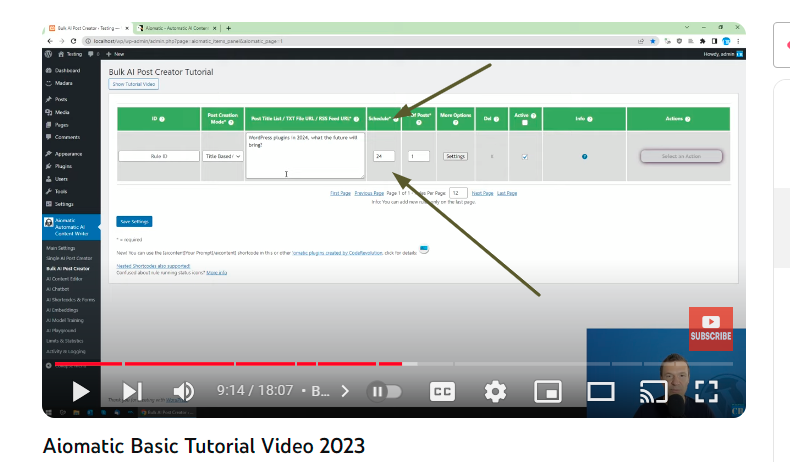Click the Rule ID input field
790x462 pixels.
(159, 156)
